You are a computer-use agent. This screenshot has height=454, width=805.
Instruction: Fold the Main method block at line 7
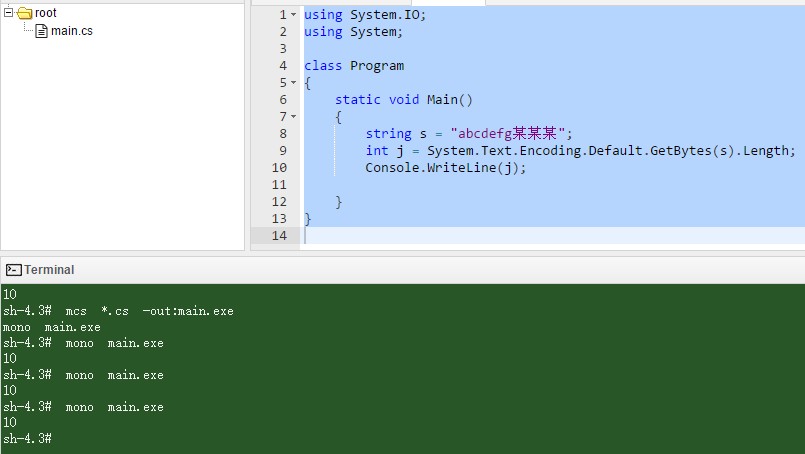293,117
